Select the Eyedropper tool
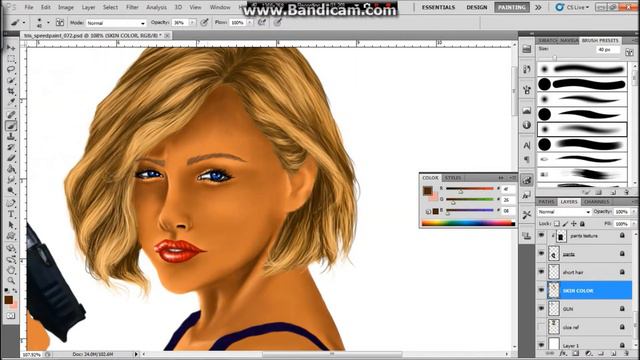Image resolution: width=640 pixels, height=360 pixels. (x=11, y=102)
